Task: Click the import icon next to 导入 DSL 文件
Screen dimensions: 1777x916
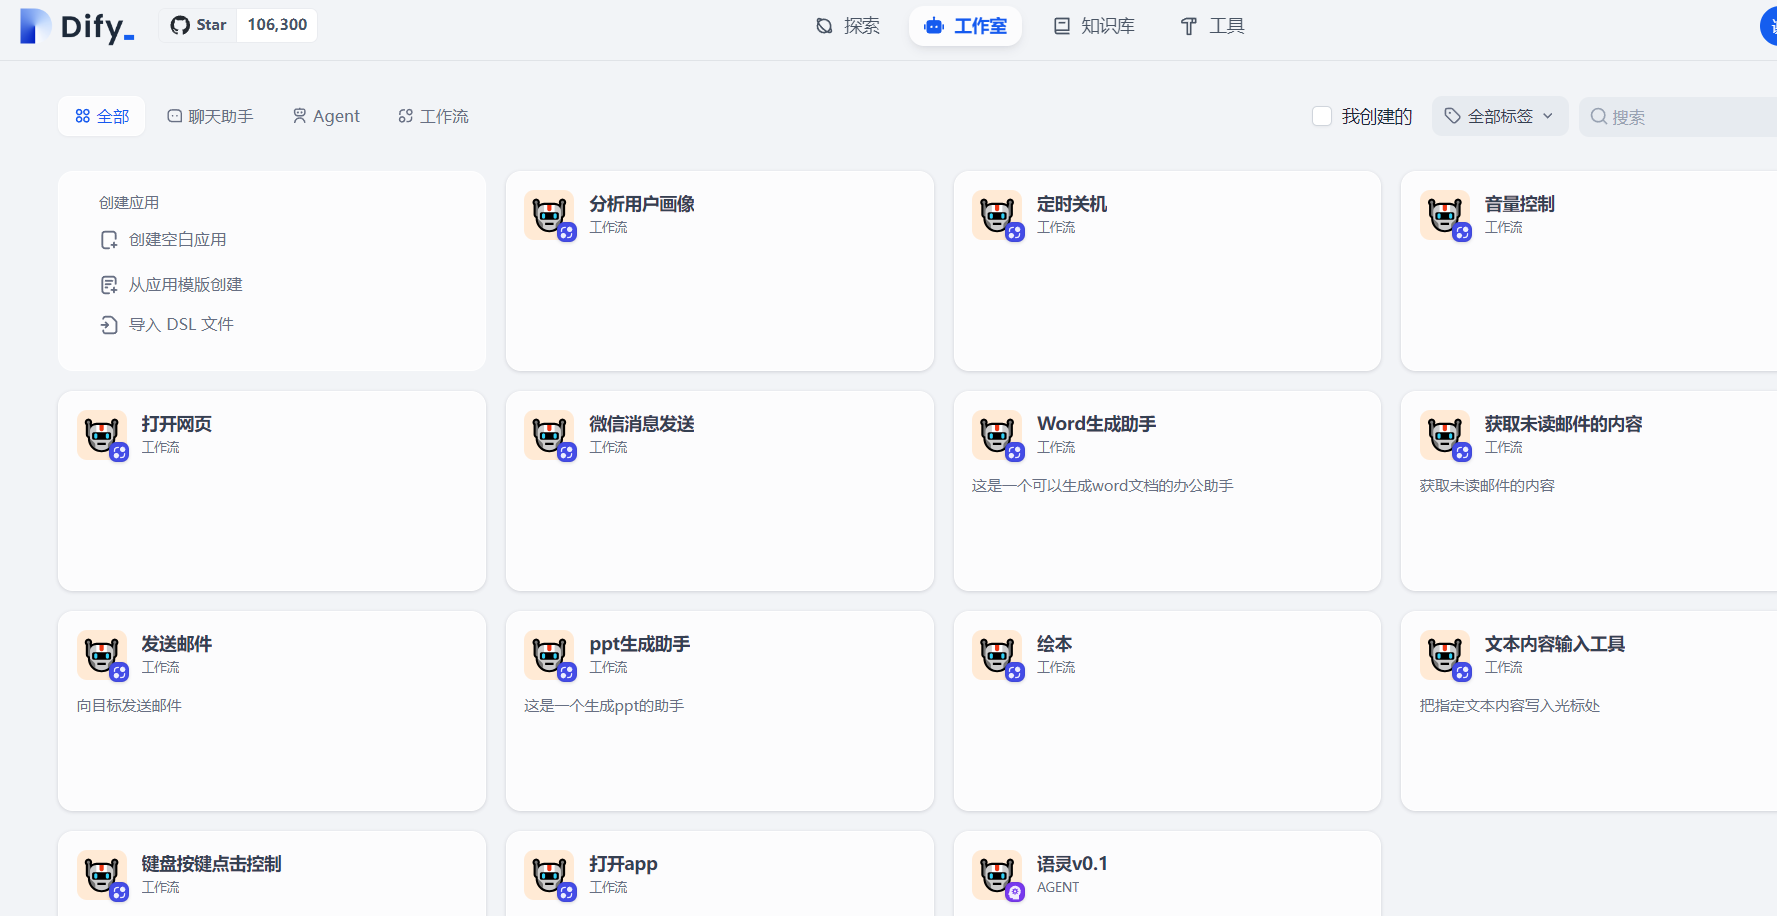Action: pyautogui.click(x=109, y=324)
